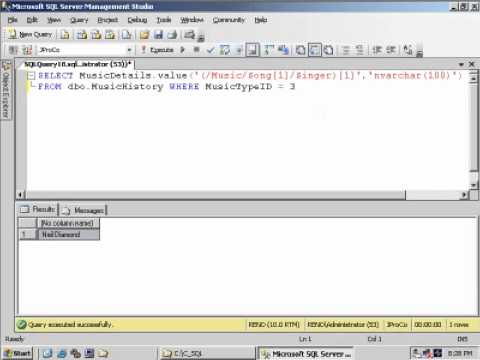The width and height of the screenshot is (480, 360).
Task: Collapse the SELECT statement outline
Action: [x=31, y=76]
